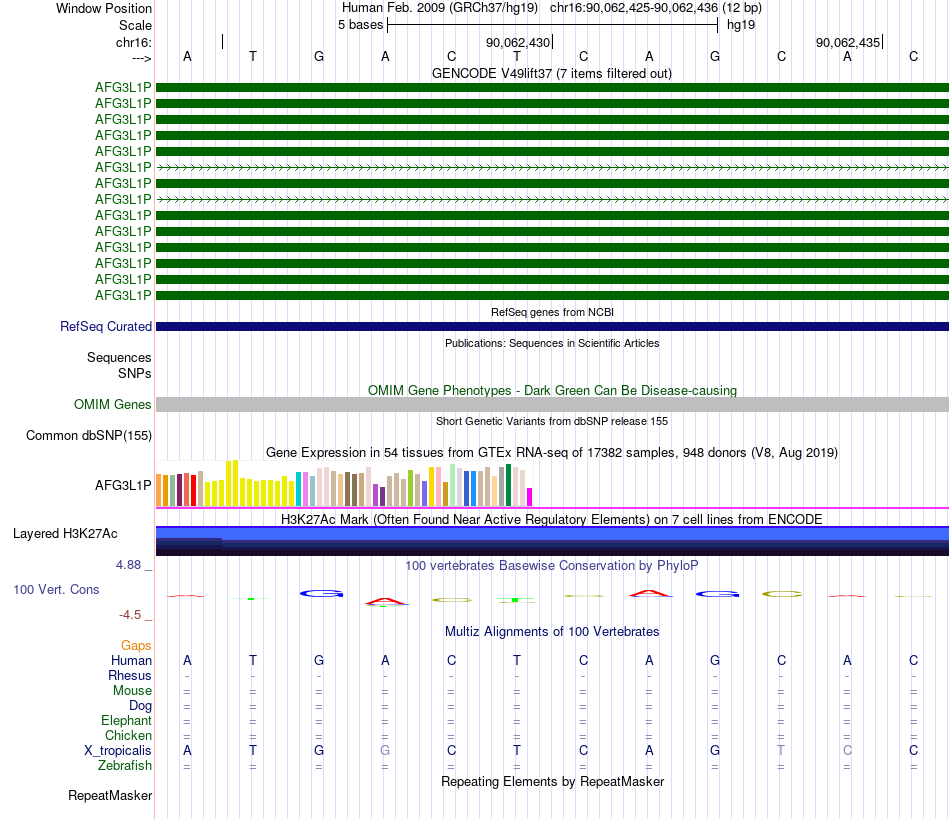This screenshot has width=950, height=819.
Task: Click the Scale track label
Action: pos(135,25)
